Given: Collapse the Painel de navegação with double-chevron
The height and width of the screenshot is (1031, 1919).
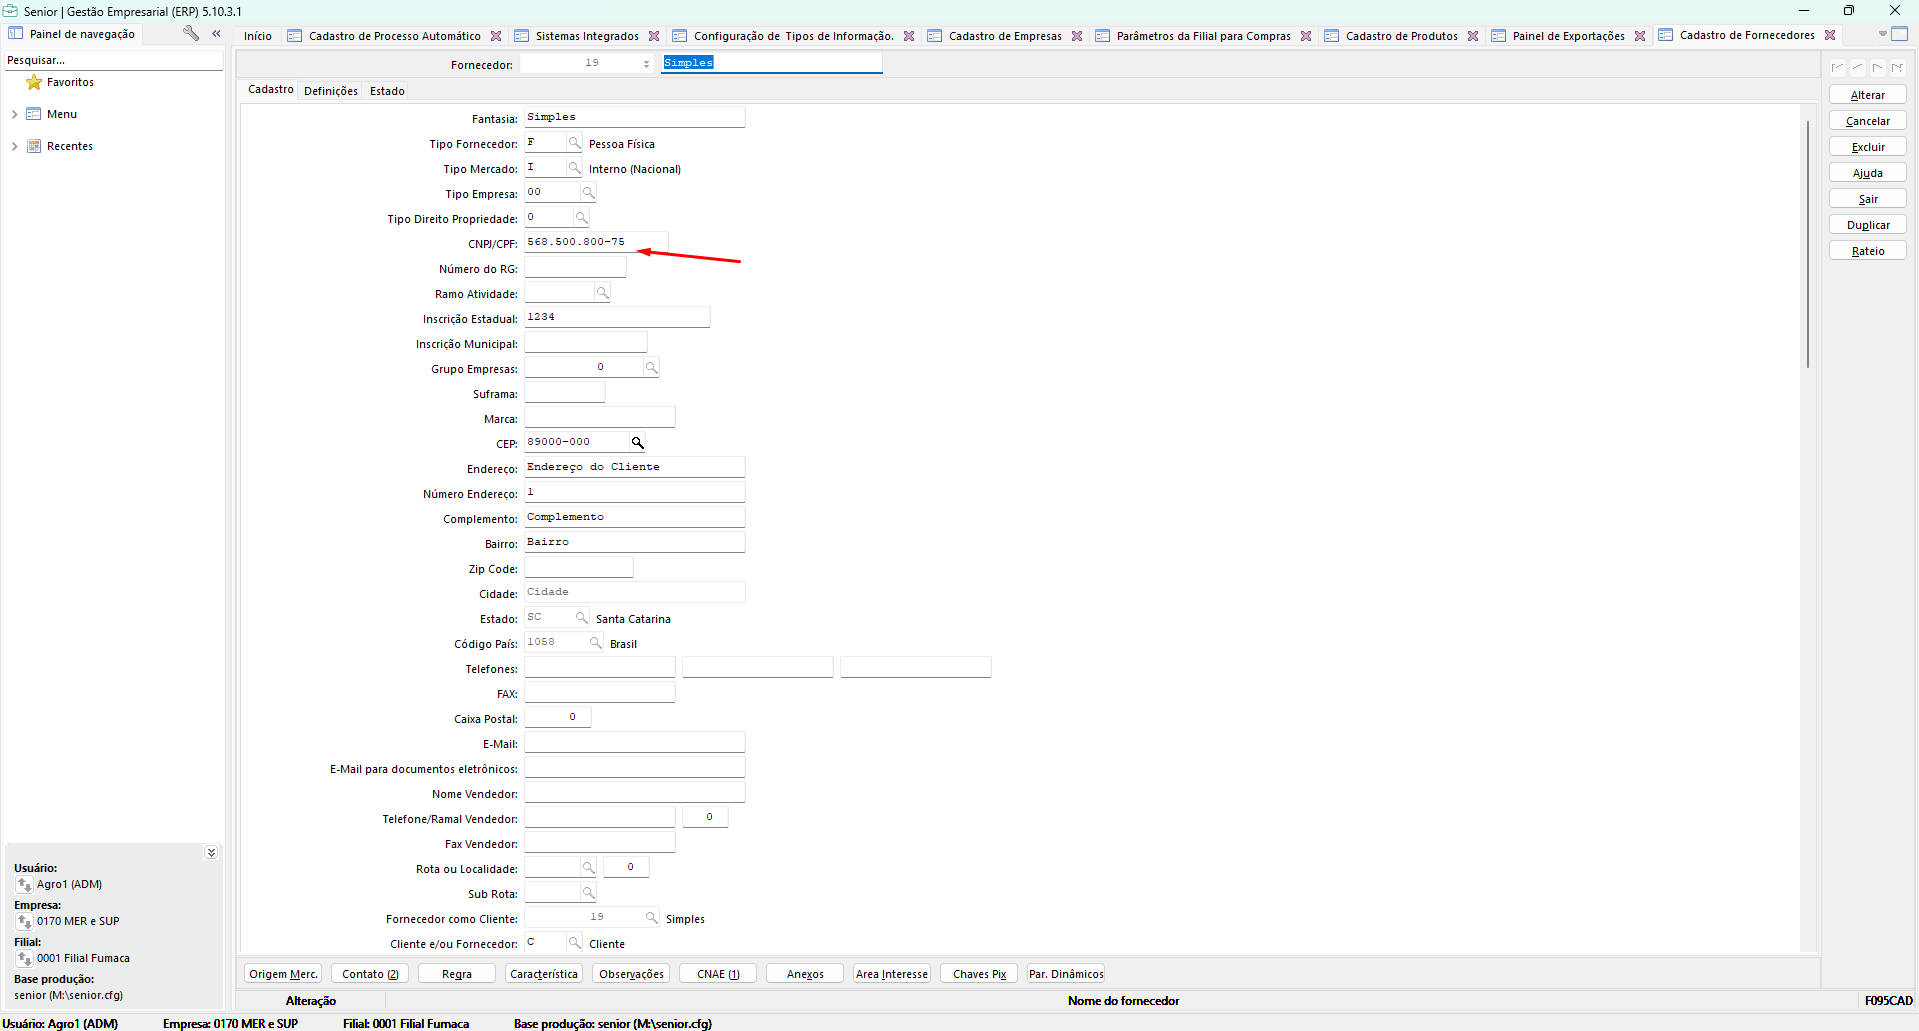Looking at the screenshot, I should (x=216, y=33).
